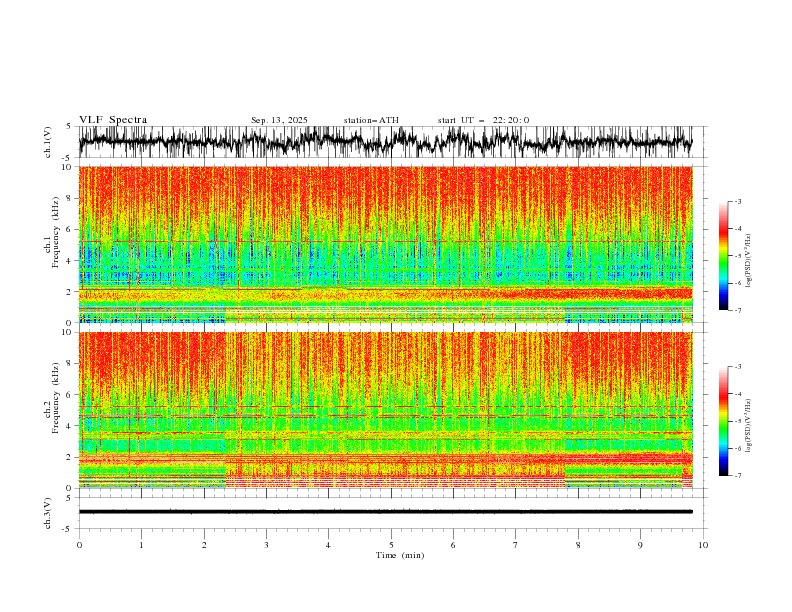Select the "start UT = 22:20:0" text

pos(483,120)
